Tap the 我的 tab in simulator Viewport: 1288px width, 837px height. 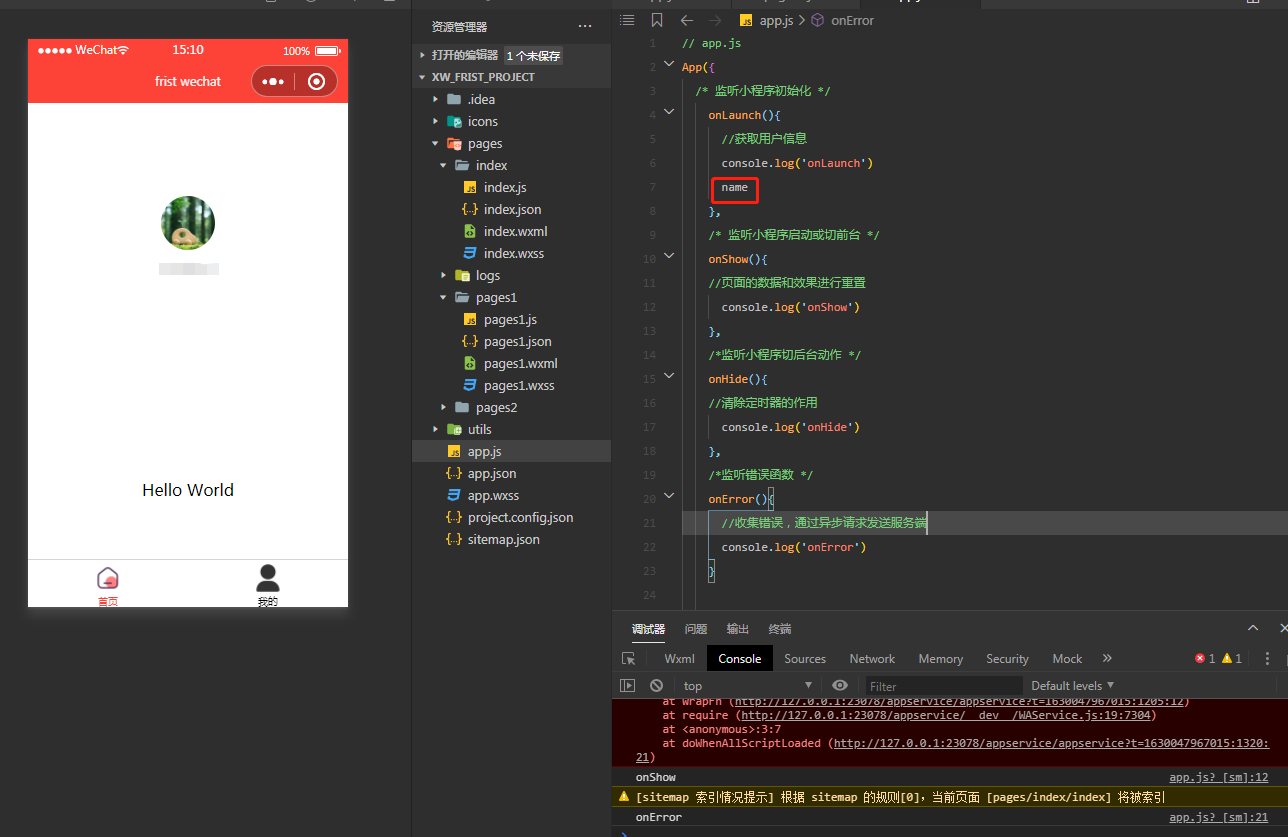(x=267, y=586)
